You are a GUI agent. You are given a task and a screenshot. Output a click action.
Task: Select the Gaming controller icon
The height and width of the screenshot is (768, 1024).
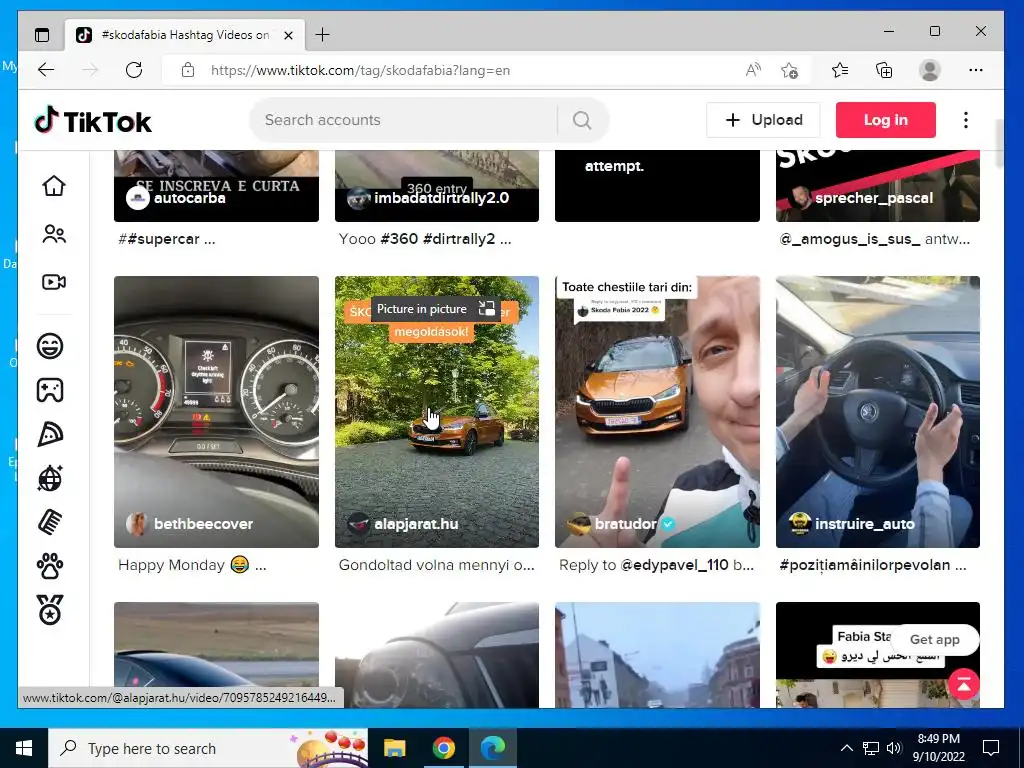50,390
